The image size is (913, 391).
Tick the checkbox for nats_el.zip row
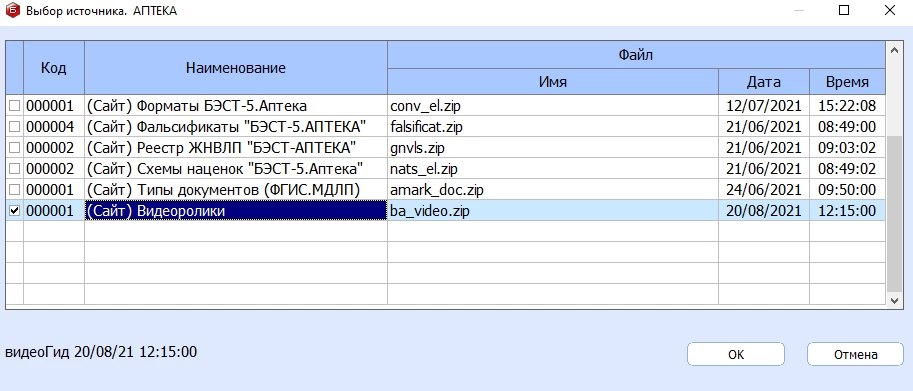tap(15, 169)
